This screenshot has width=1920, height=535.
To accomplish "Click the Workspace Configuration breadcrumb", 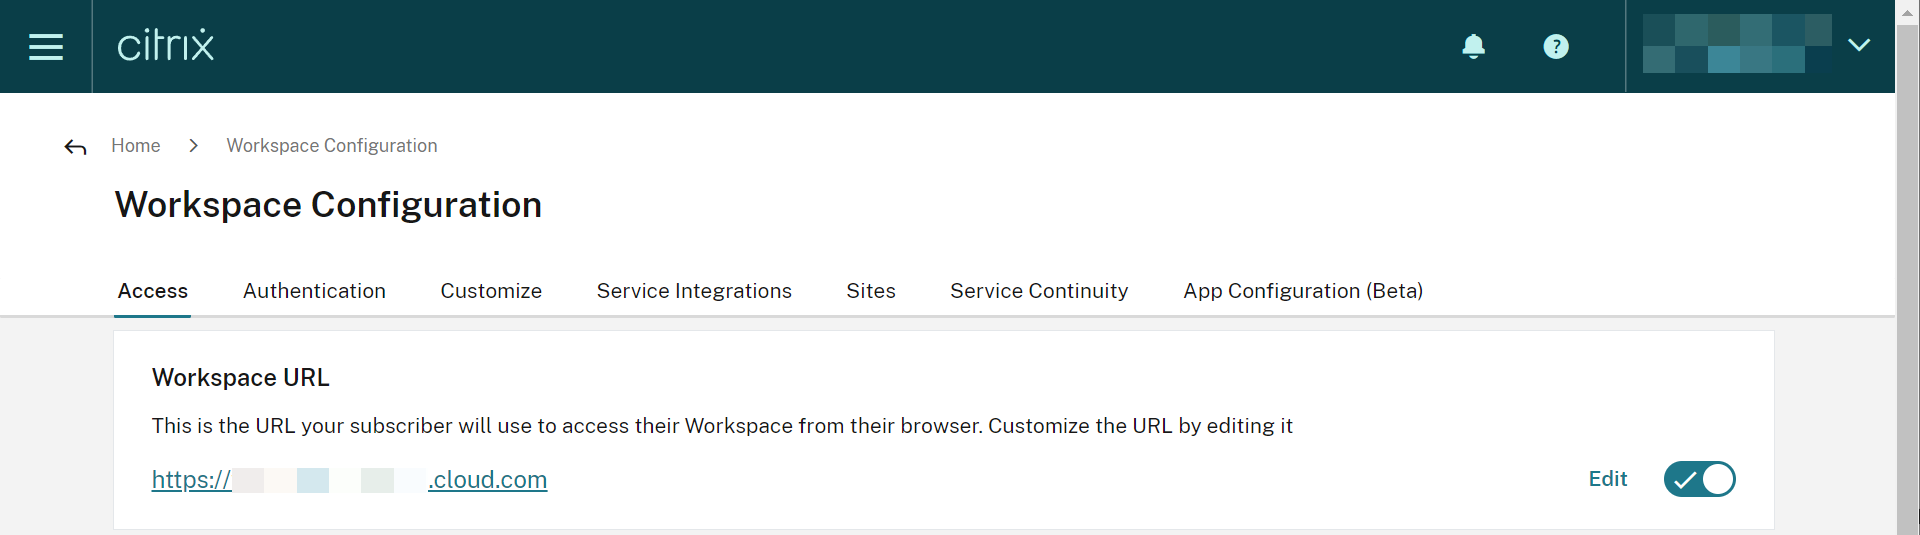I will (332, 146).
